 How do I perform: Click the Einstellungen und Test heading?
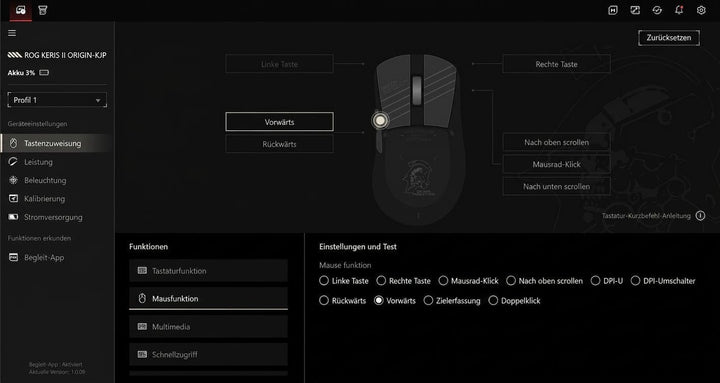click(x=358, y=247)
